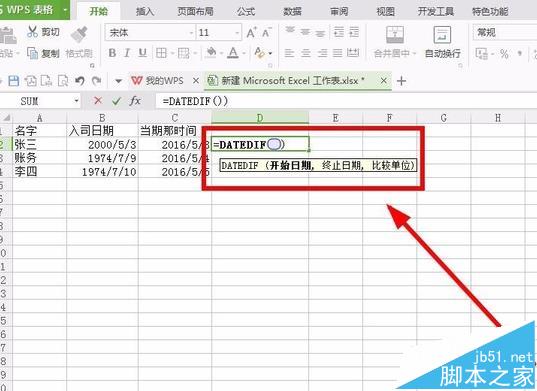Screen dimensions: 537x391
Task: Increase font size with A+ icon
Action: [251, 33]
